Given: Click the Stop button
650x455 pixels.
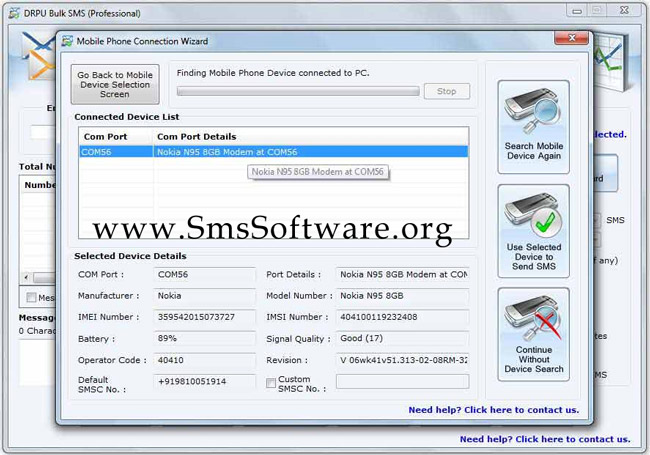Looking at the screenshot, I should (x=446, y=91).
